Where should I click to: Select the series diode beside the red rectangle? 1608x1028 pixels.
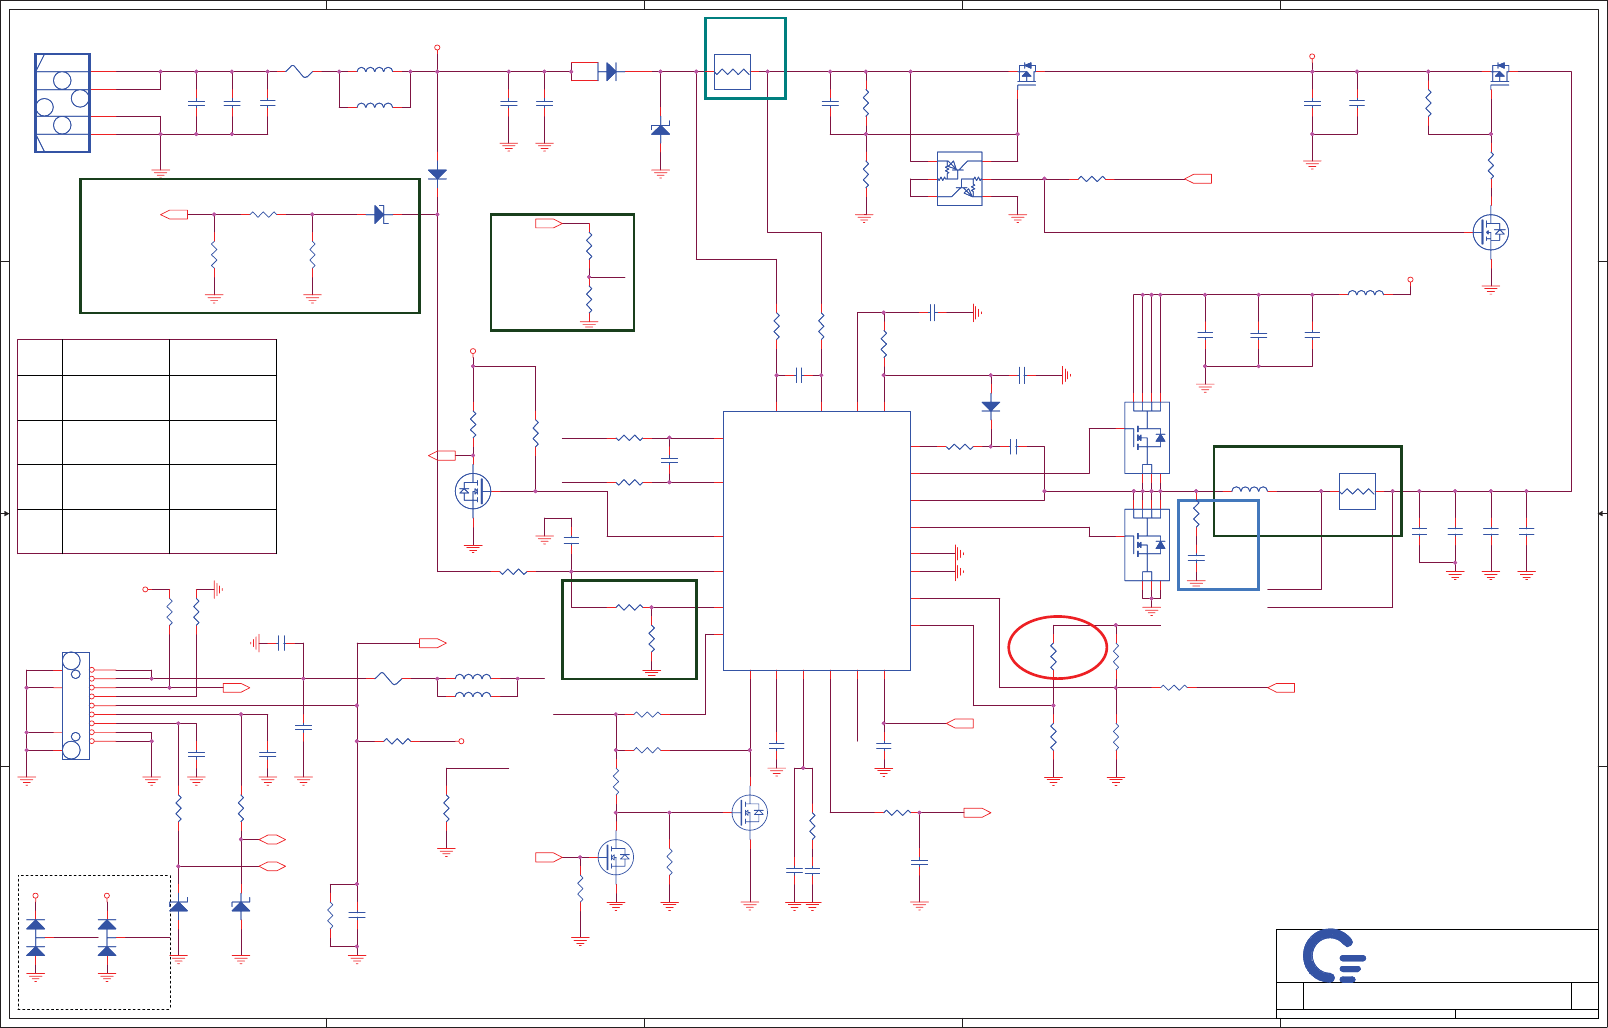[x=611, y=71]
